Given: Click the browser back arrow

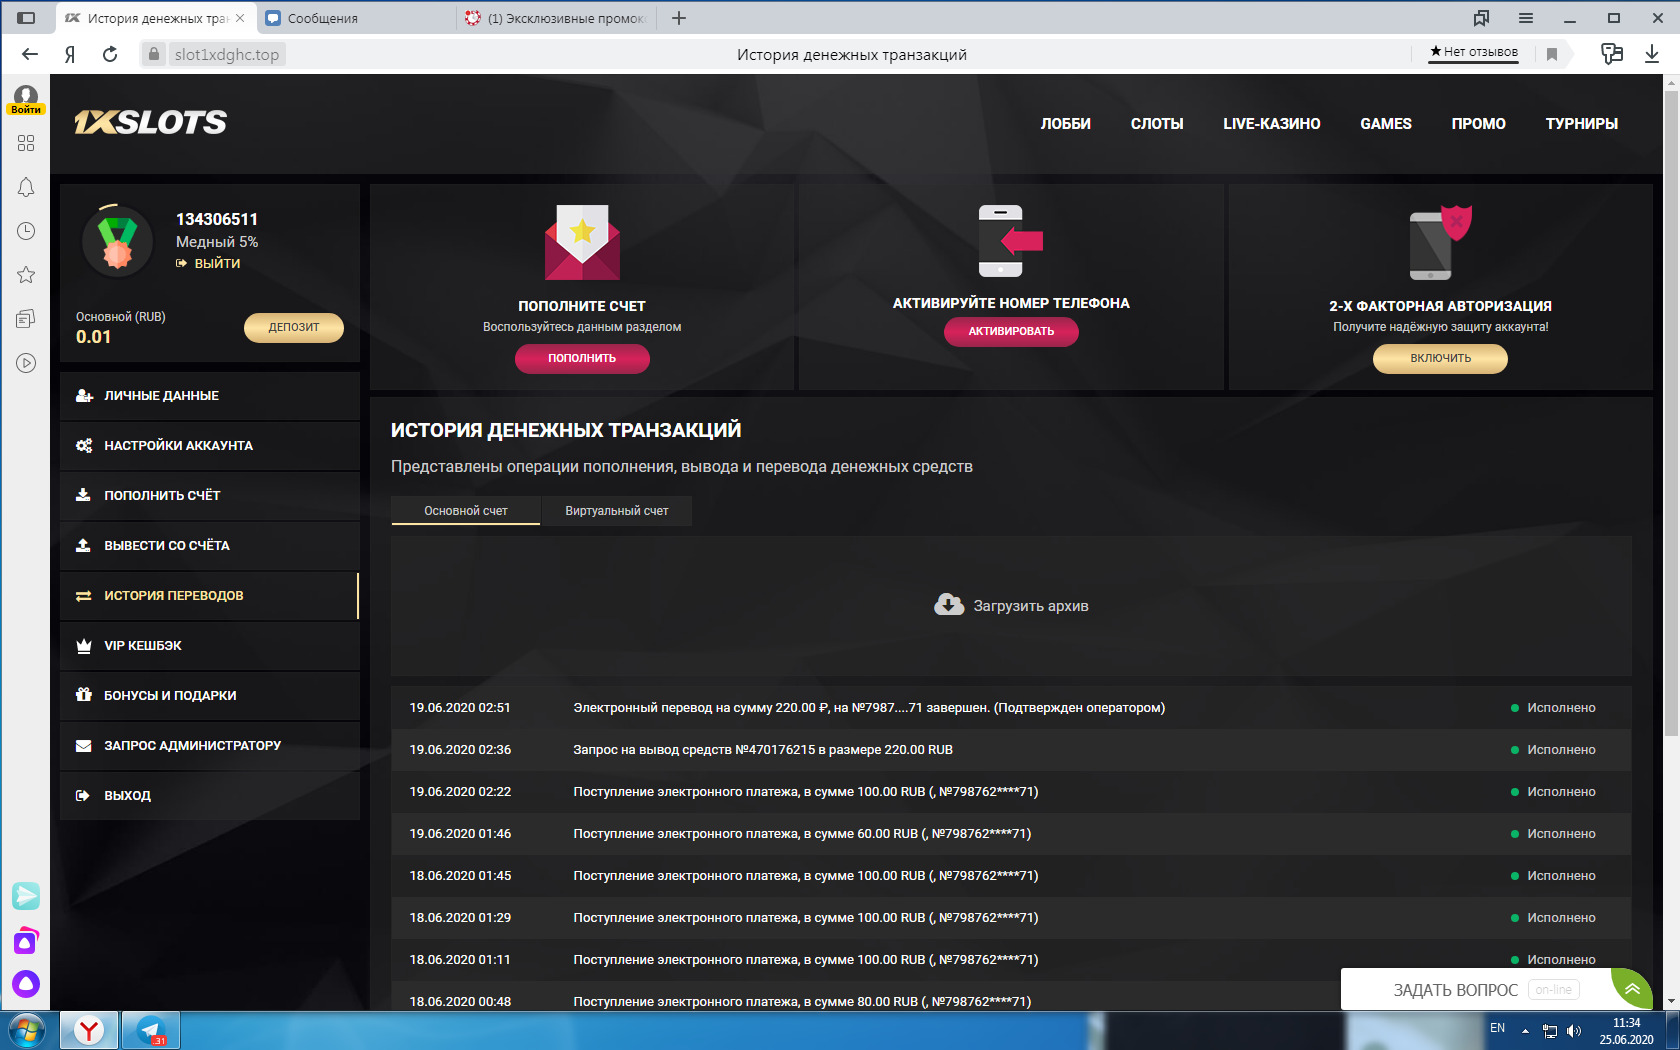Looking at the screenshot, I should [30, 54].
